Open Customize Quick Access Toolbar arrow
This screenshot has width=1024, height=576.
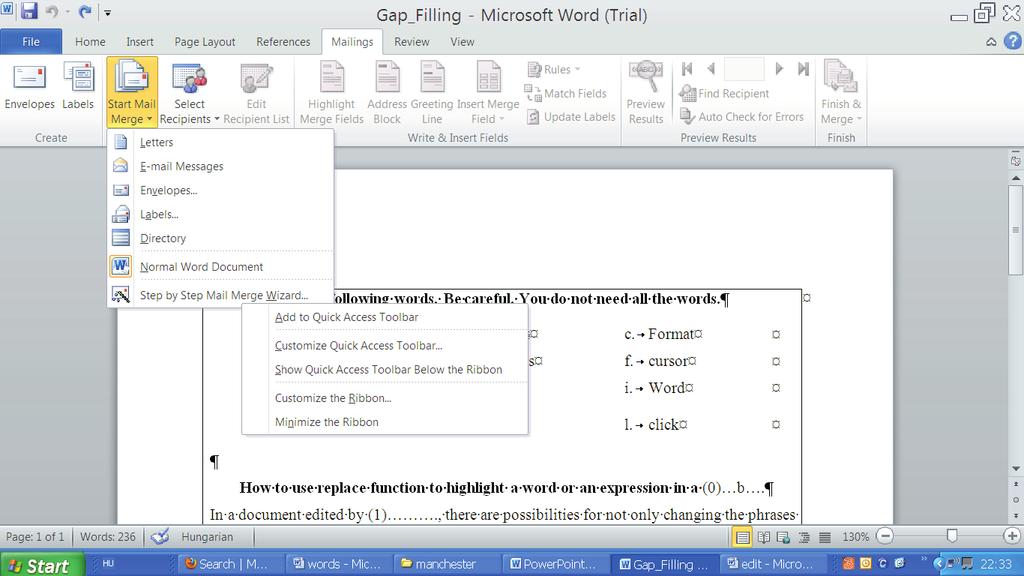coord(108,12)
